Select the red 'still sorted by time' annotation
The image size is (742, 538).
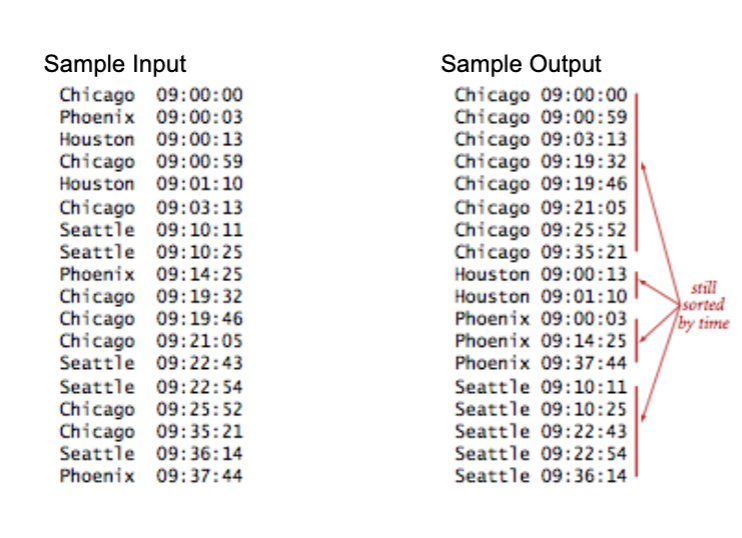[703, 306]
